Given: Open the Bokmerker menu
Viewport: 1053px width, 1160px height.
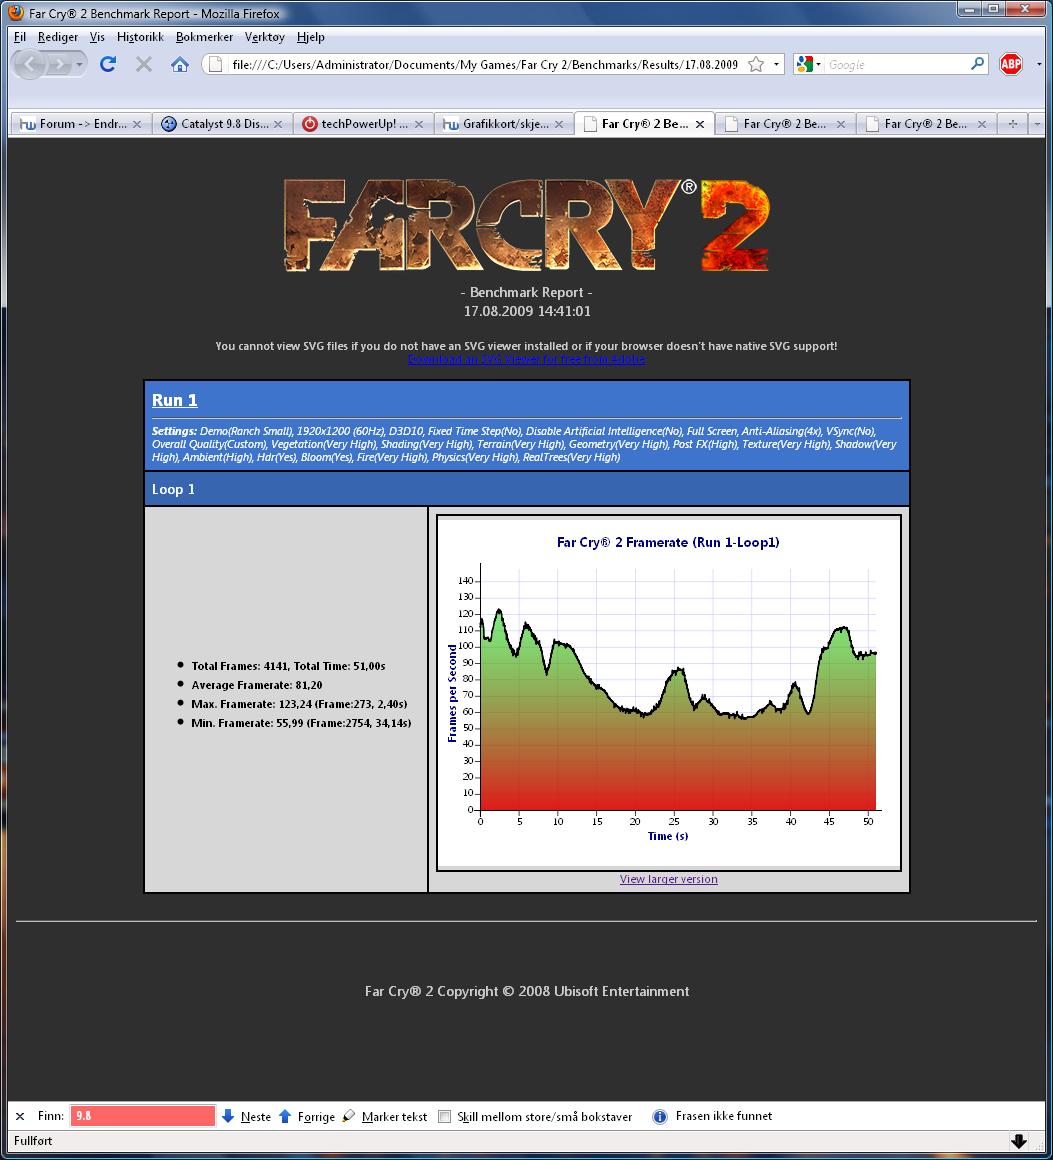Looking at the screenshot, I should coord(204,37).
